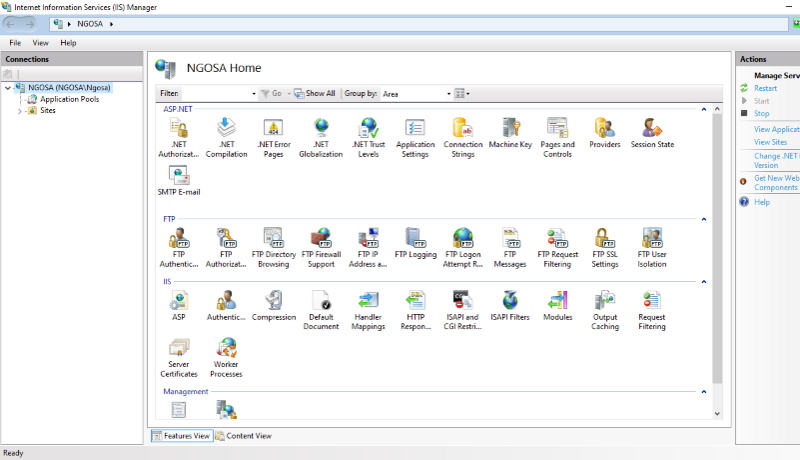
Task: Click Get New Web Components link
Action: [x=777, y=183]
